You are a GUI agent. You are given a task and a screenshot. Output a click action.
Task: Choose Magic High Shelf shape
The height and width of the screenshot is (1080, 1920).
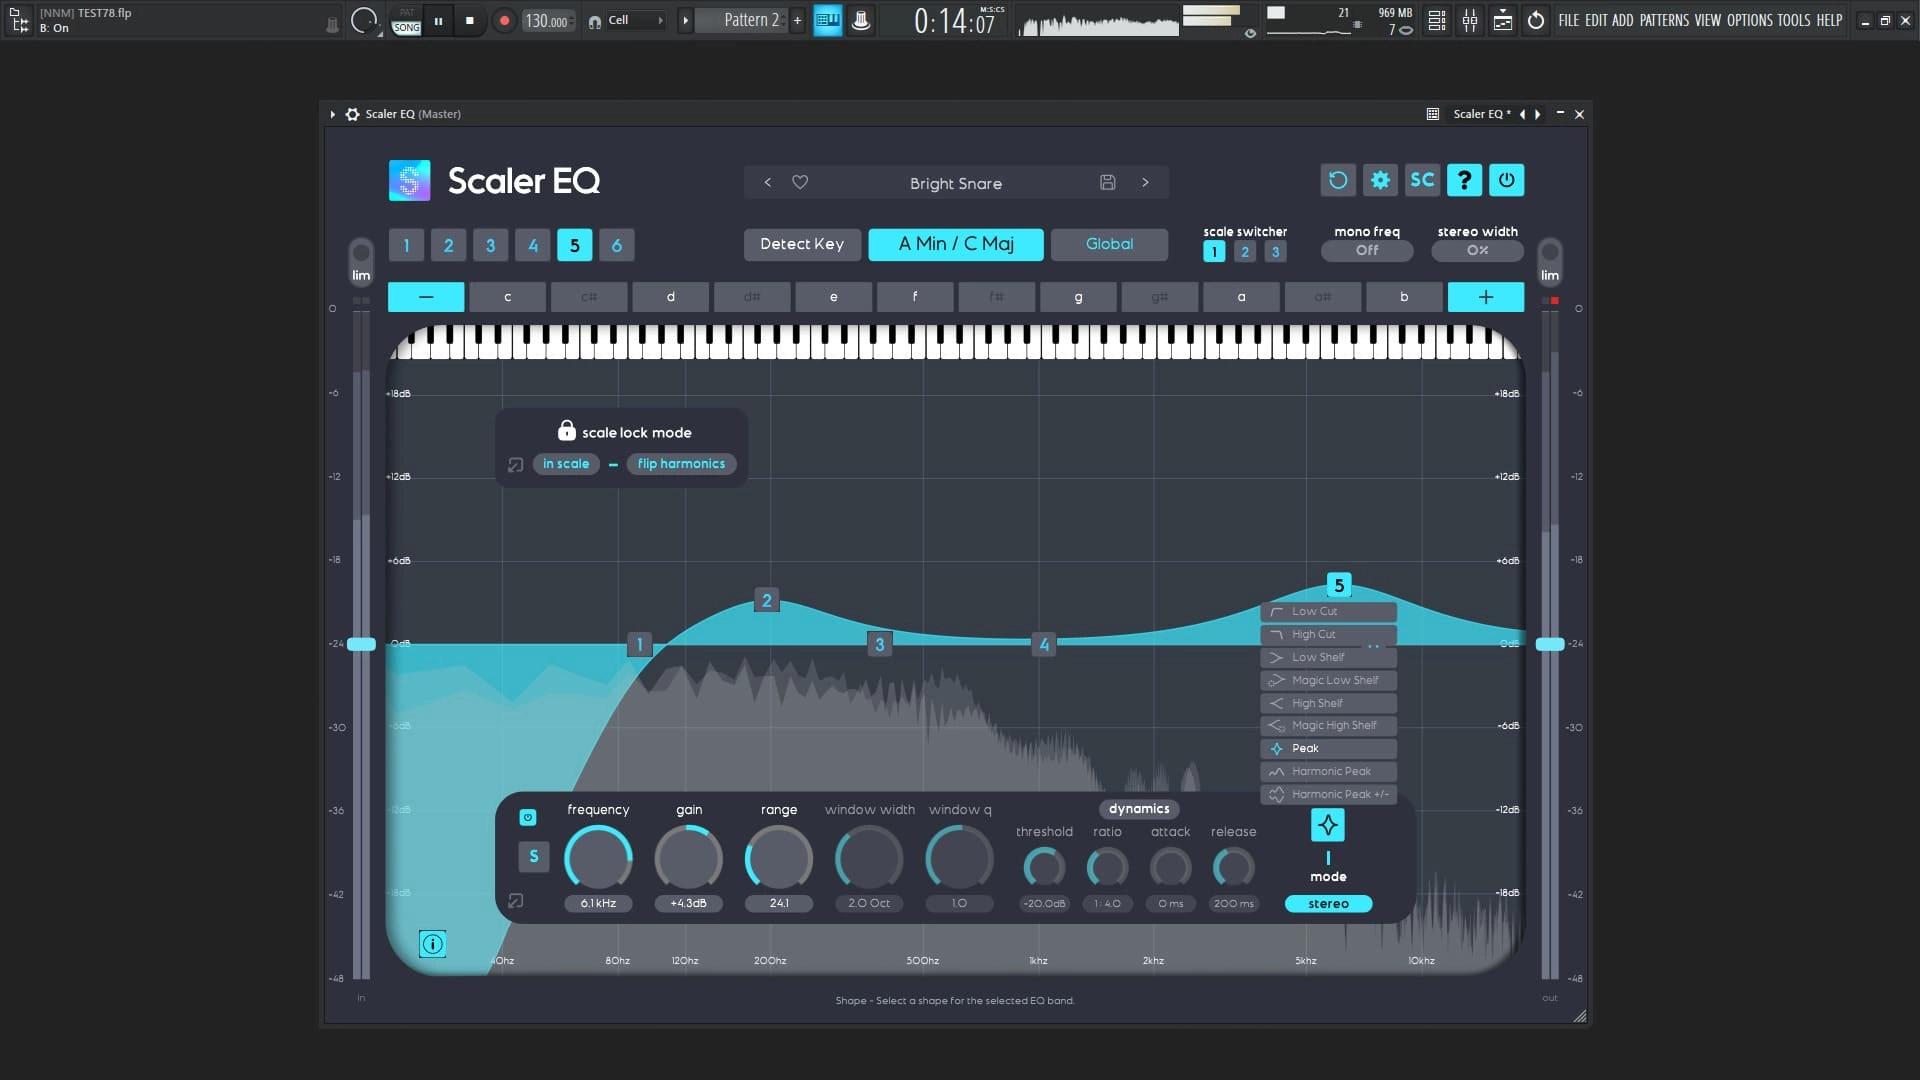[1328, 725]
